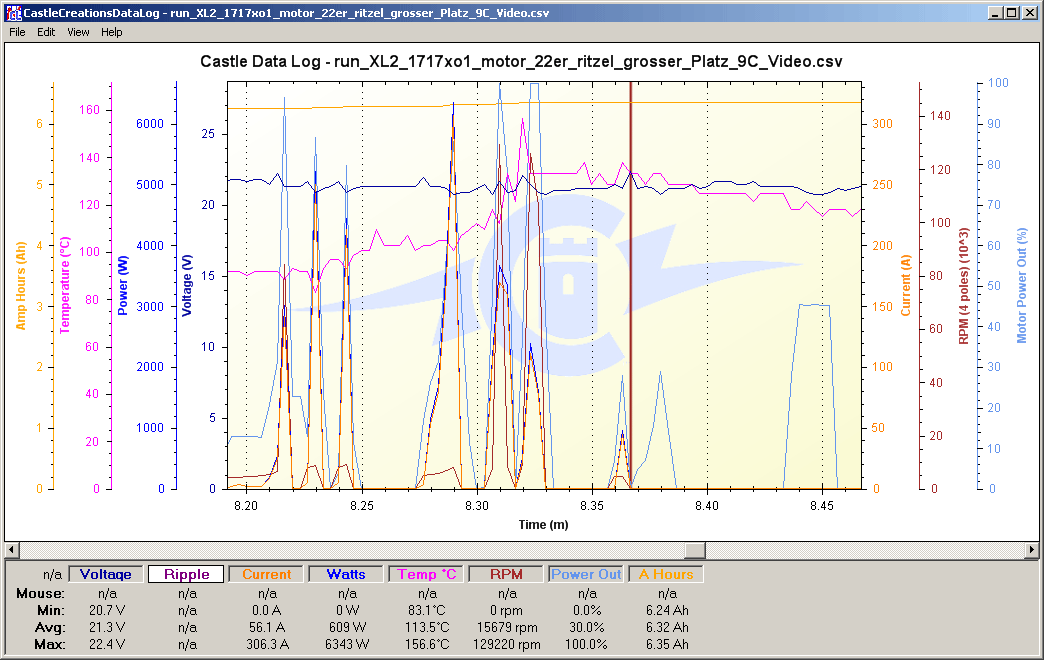Click the Power (W) axis label
The width and height of the screenshot is (1044, 660).
123,286
